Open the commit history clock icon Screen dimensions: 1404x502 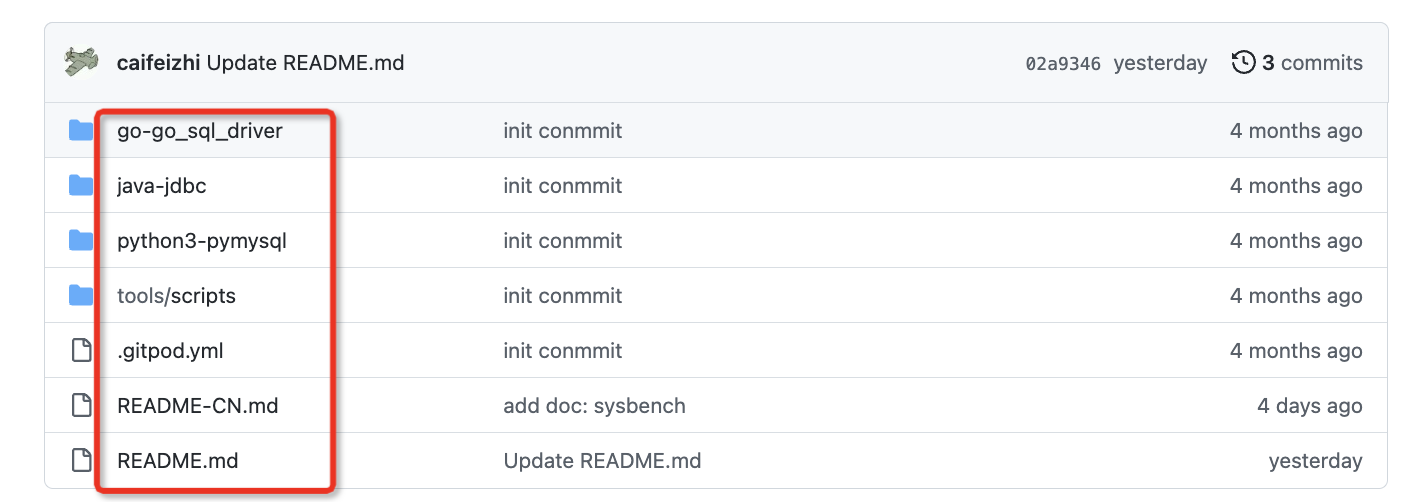point(1243,63)
